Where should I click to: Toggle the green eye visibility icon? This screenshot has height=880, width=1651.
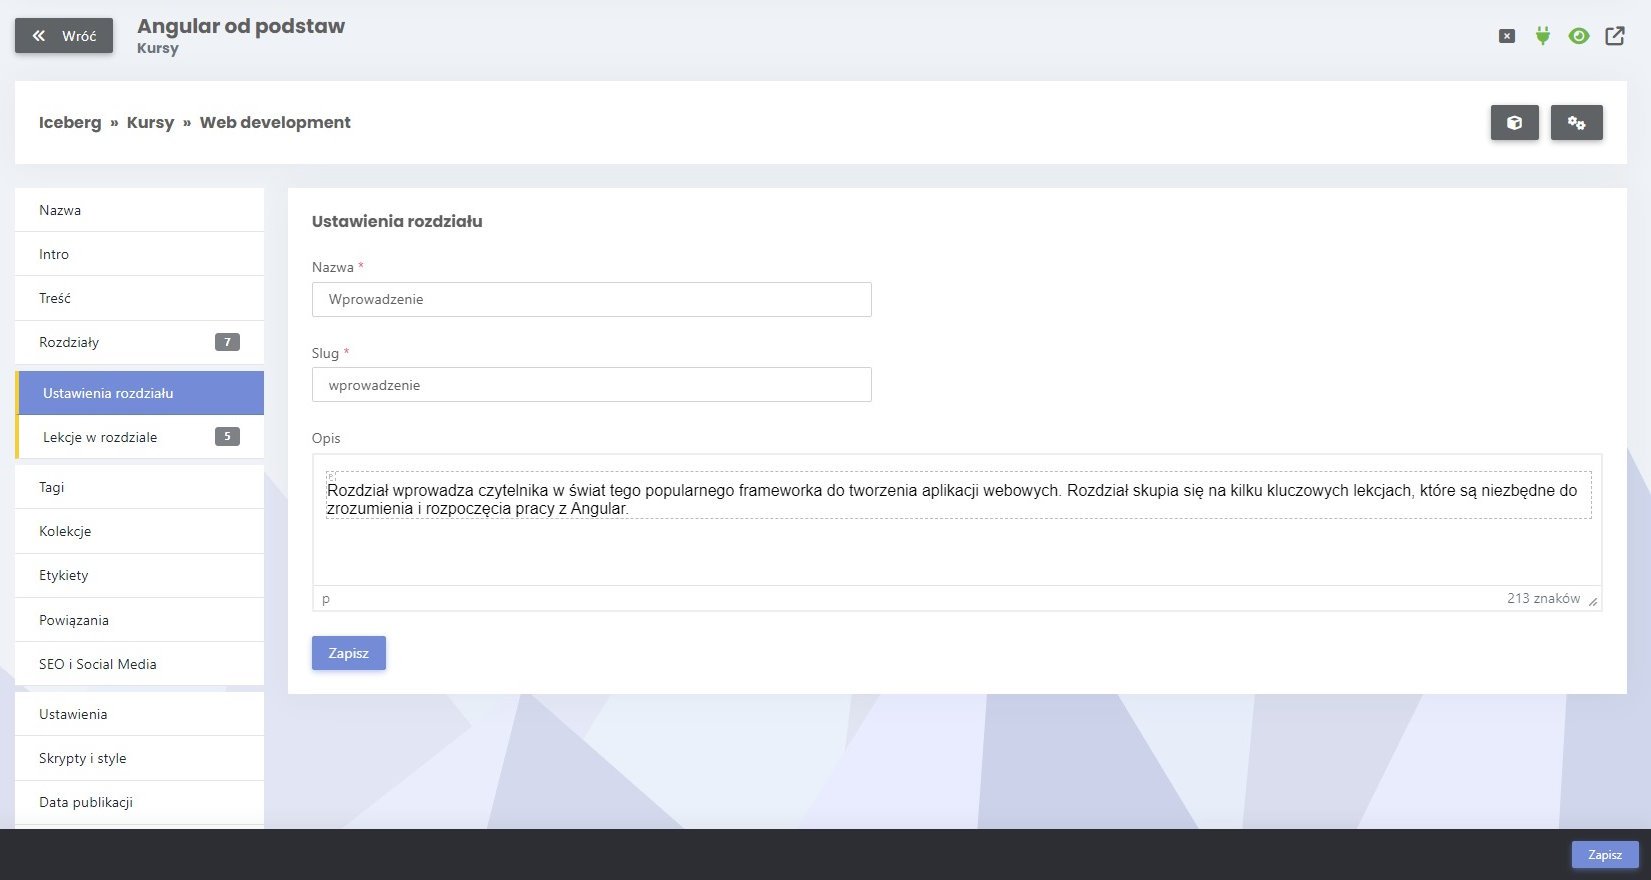(x=1579, y=36)
